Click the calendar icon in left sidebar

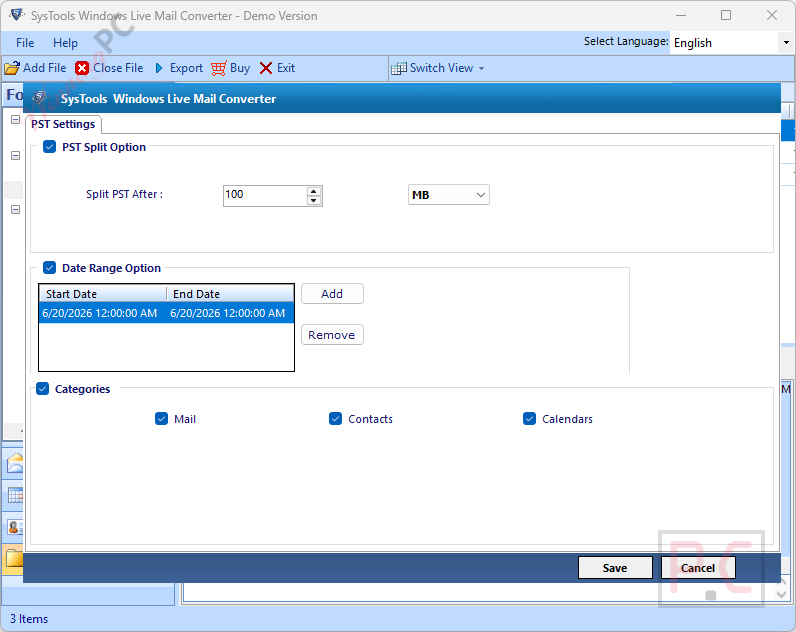click(15, 495)
